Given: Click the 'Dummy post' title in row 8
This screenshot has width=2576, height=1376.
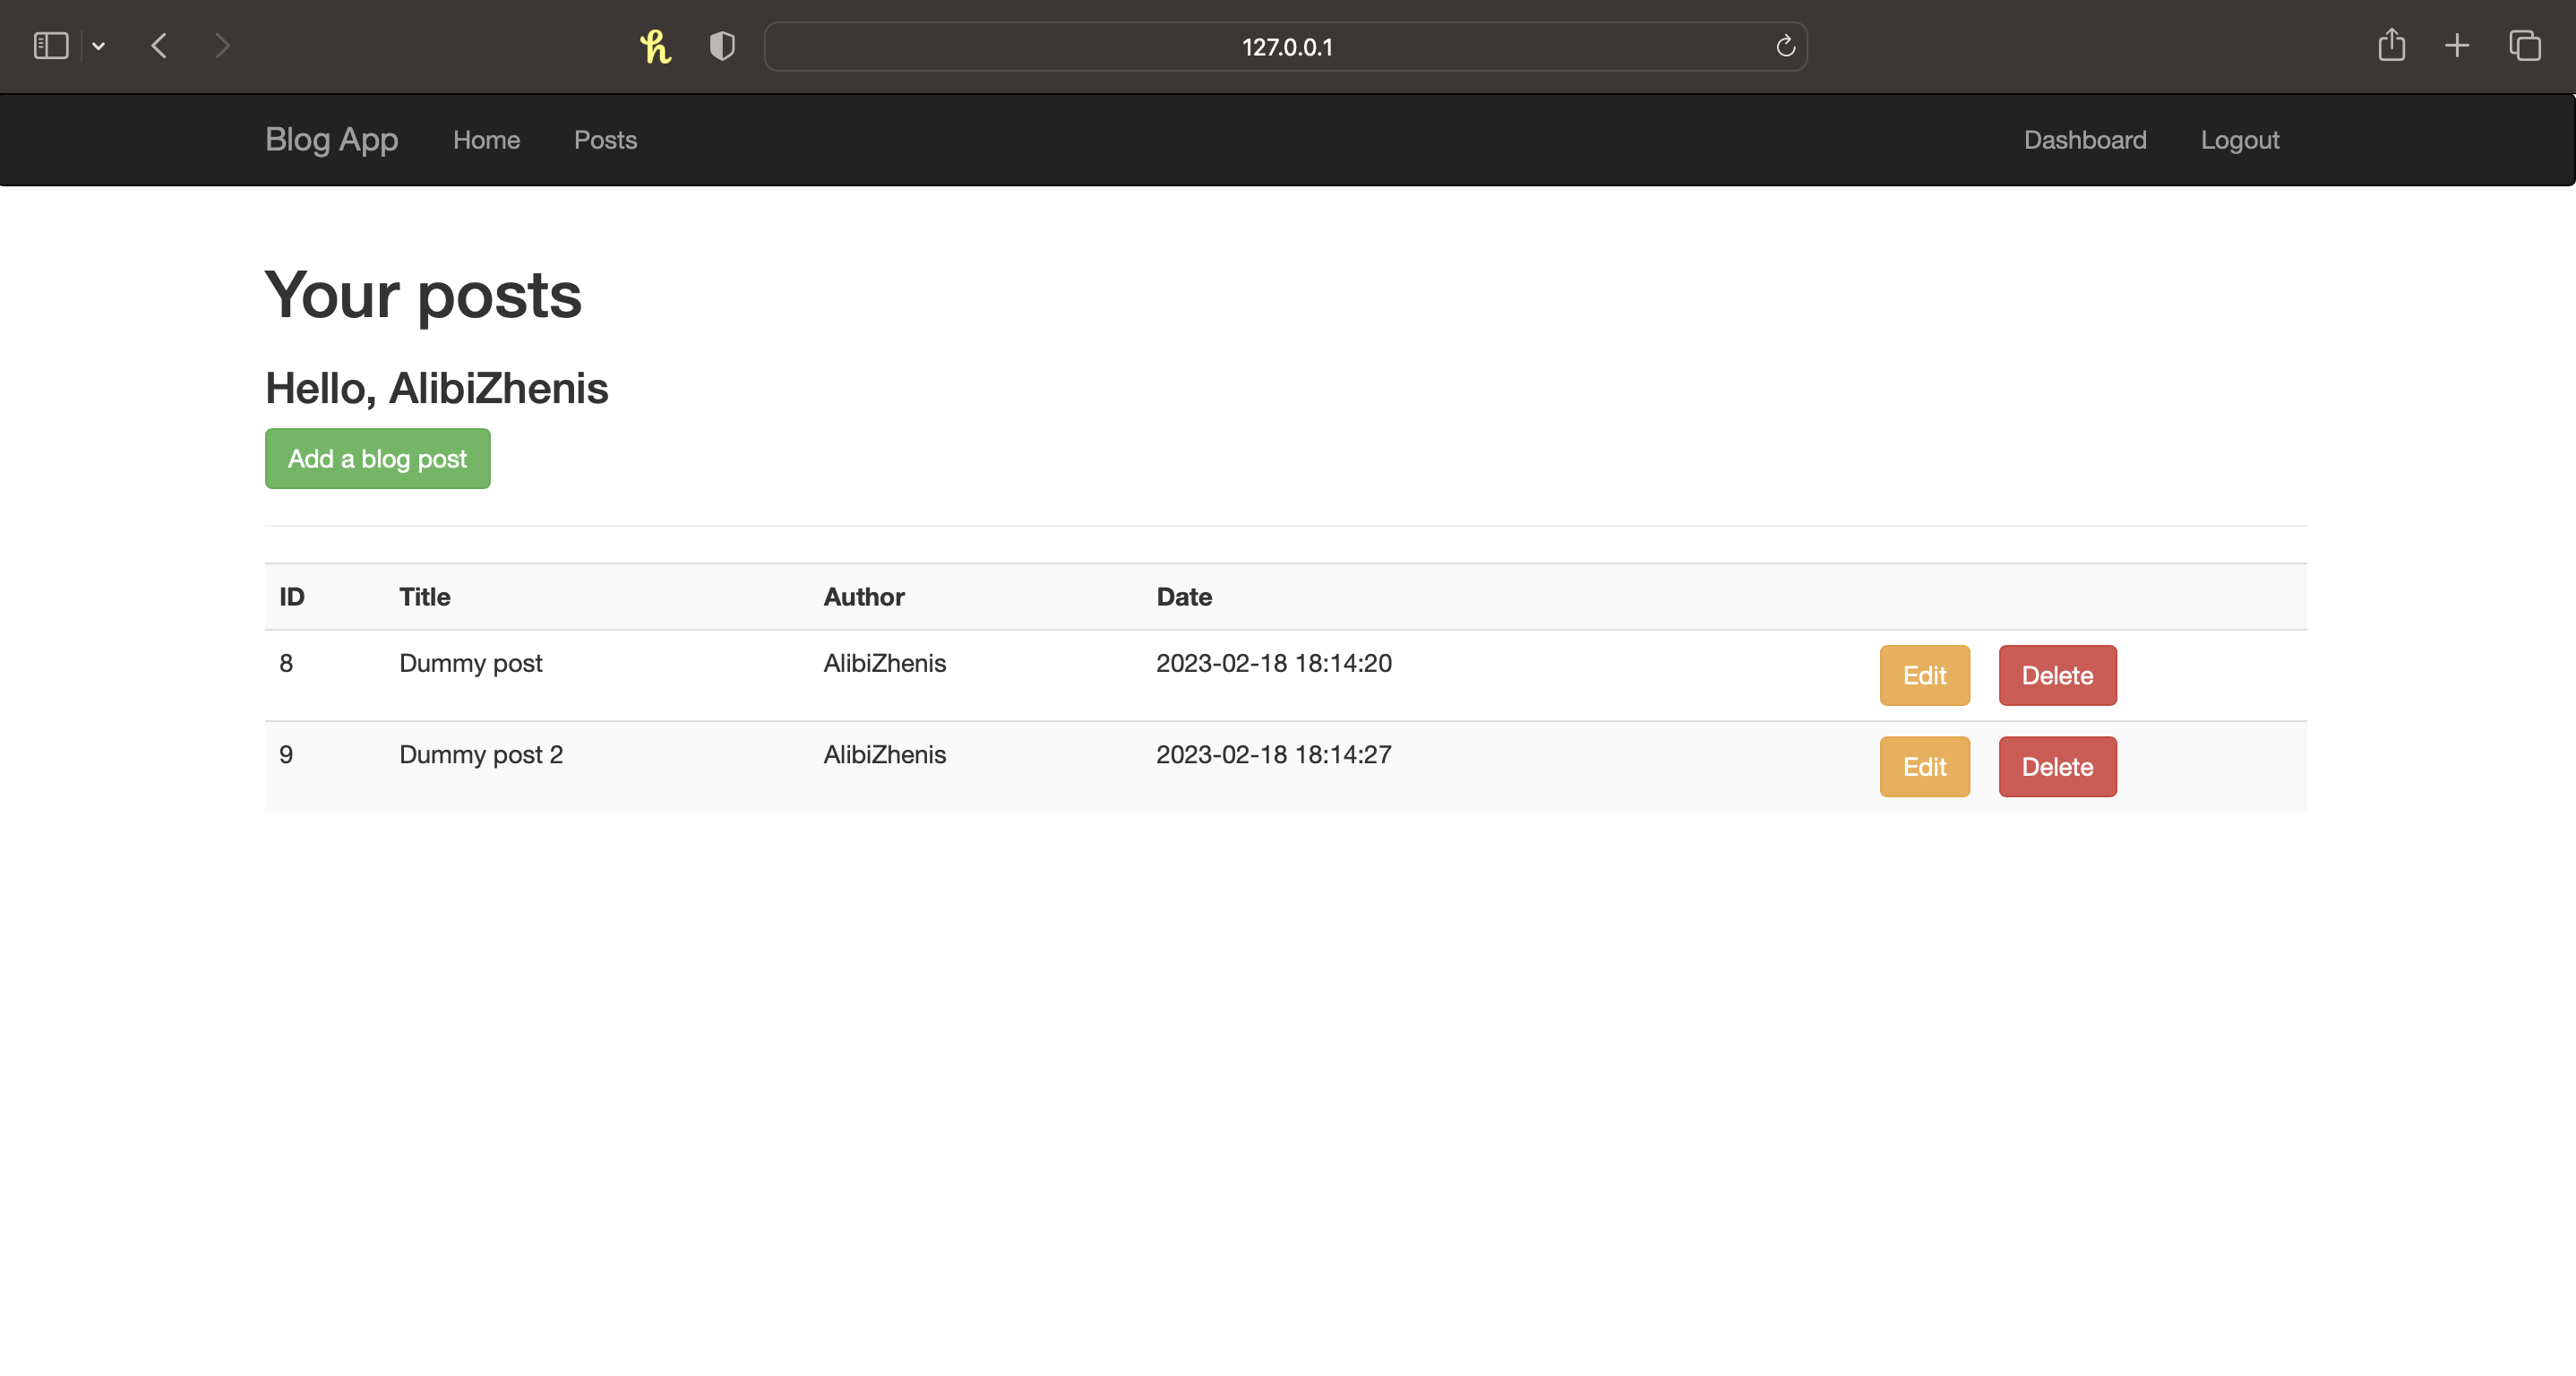Looking at the screenshot, I should [x=471, y=664].
